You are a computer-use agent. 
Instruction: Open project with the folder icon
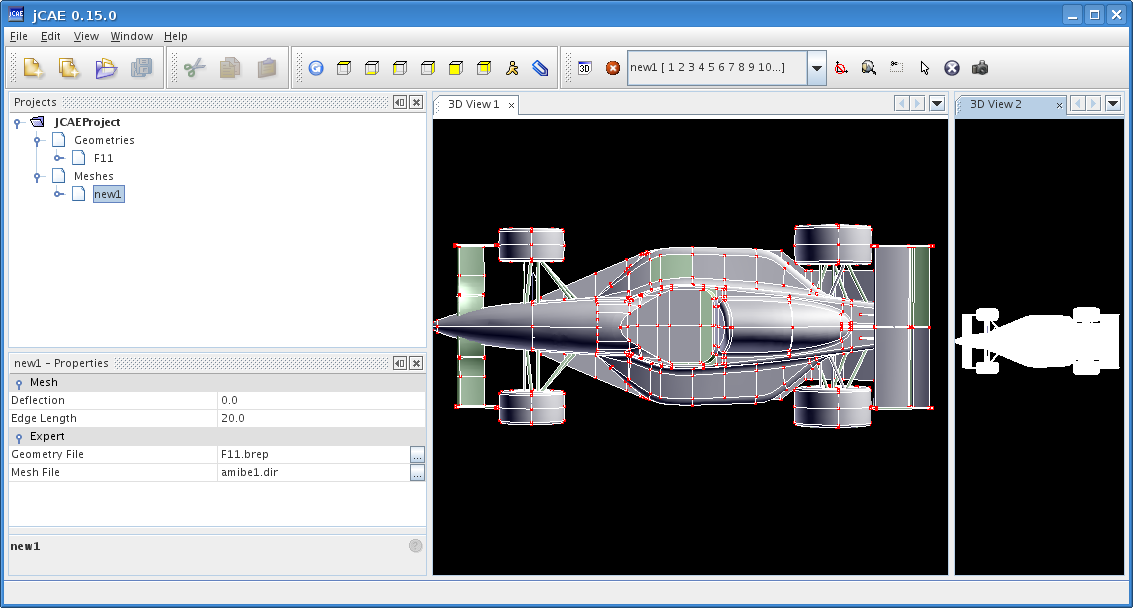click(105, 68)
